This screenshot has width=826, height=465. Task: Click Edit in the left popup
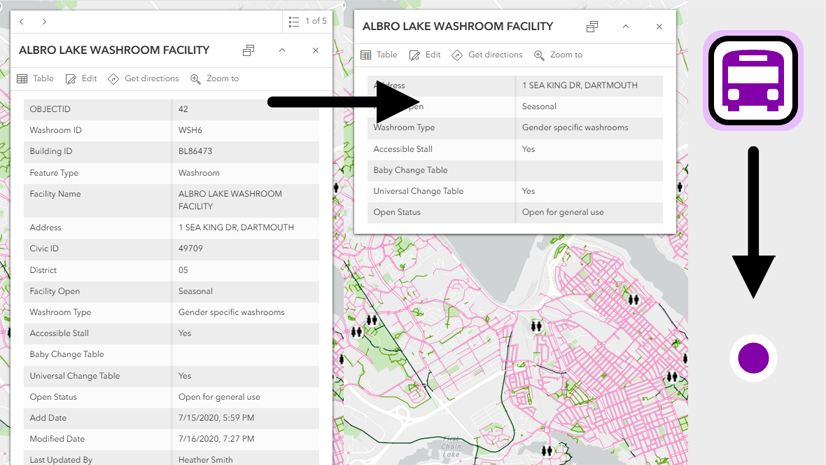81,78
